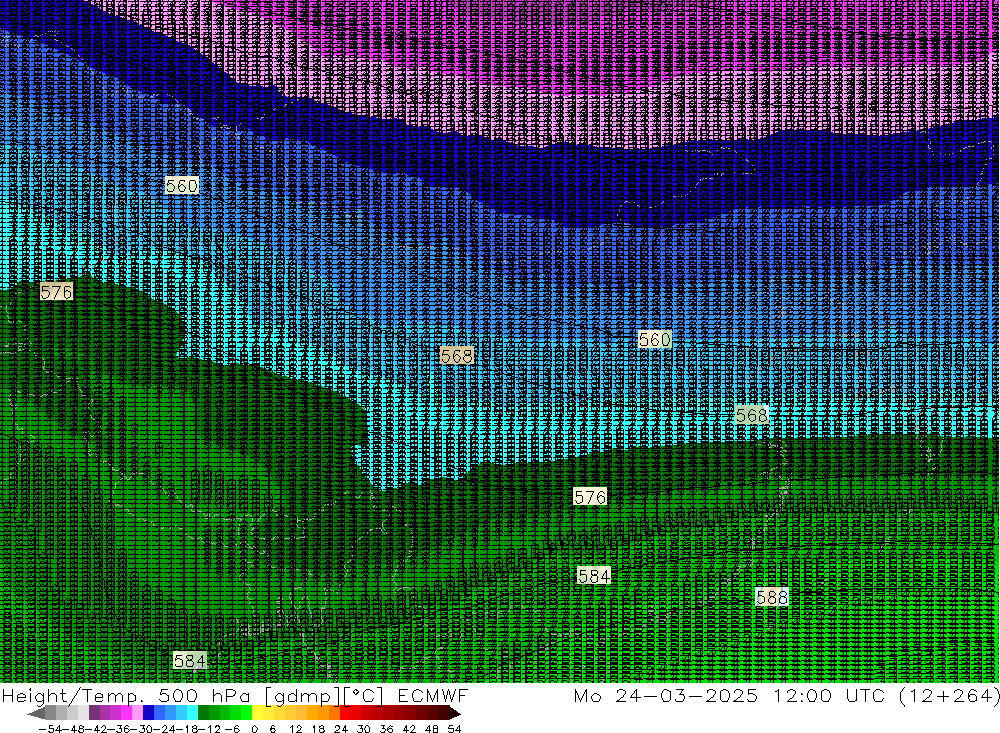This screenshot has width=1000, height=733.
Task: Click the legend value 24
Action: coord(341,729)
